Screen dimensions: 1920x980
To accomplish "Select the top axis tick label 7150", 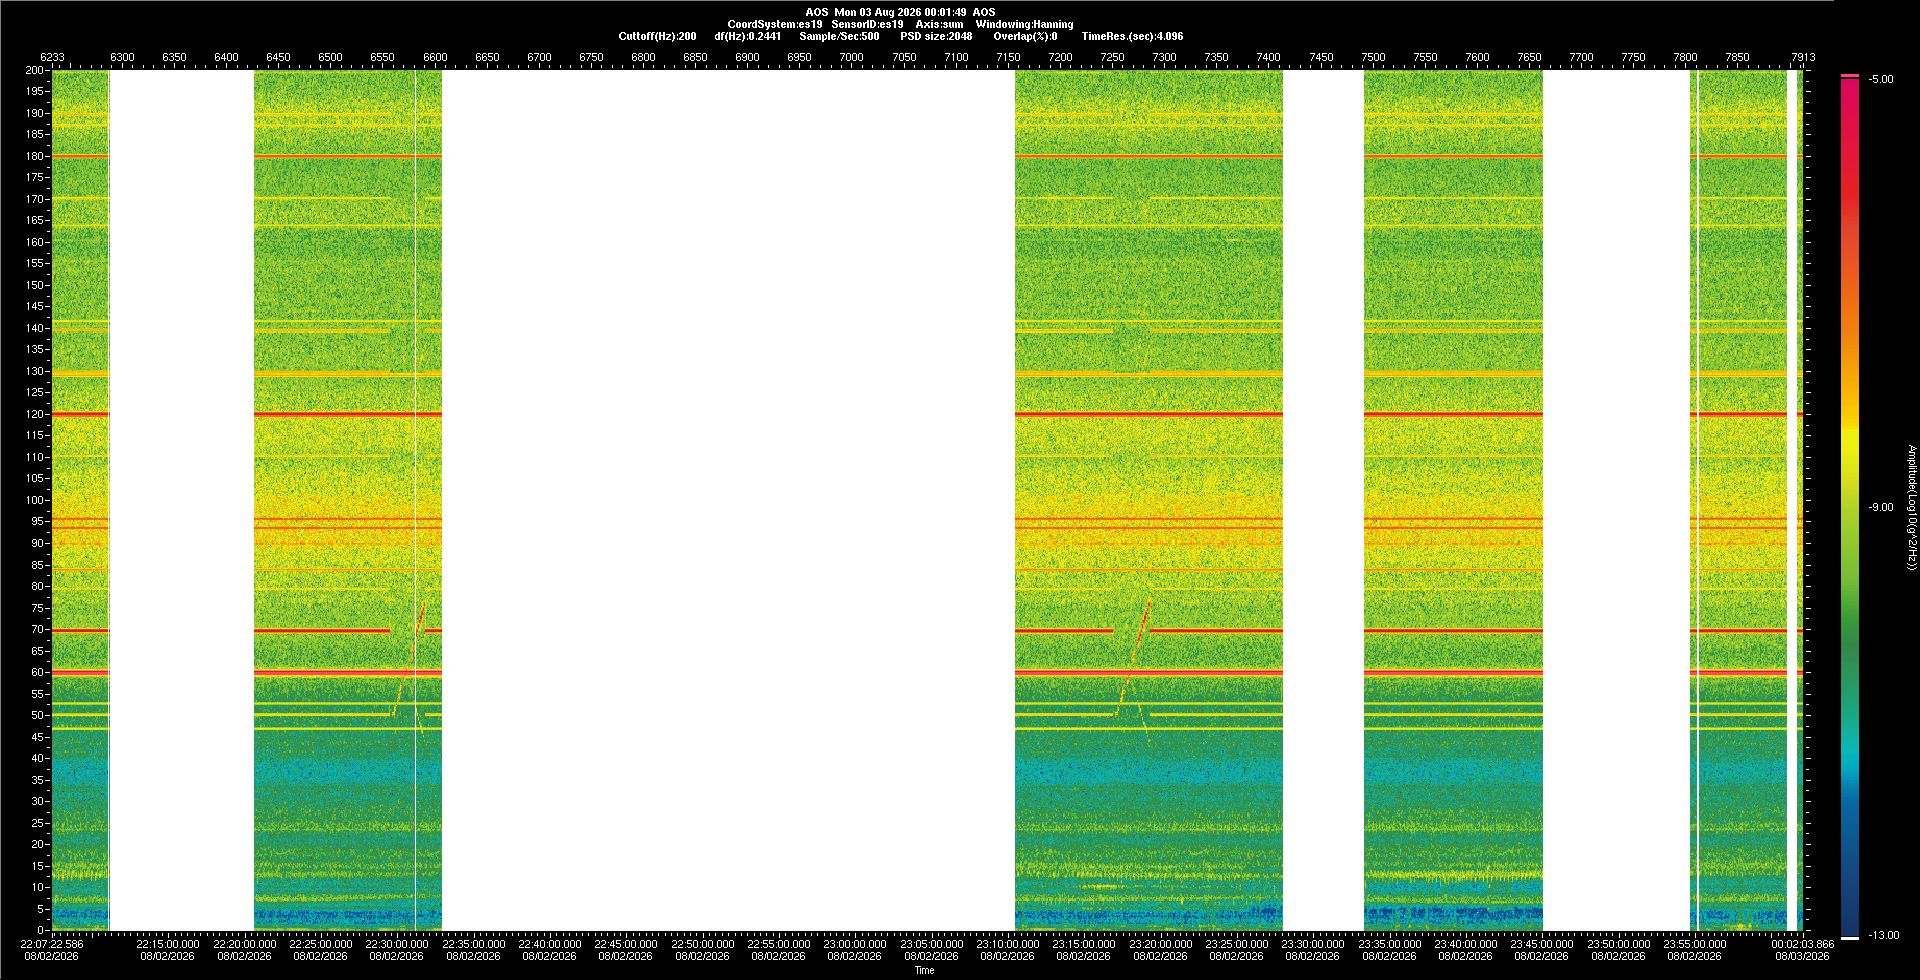I will 1008,57.
